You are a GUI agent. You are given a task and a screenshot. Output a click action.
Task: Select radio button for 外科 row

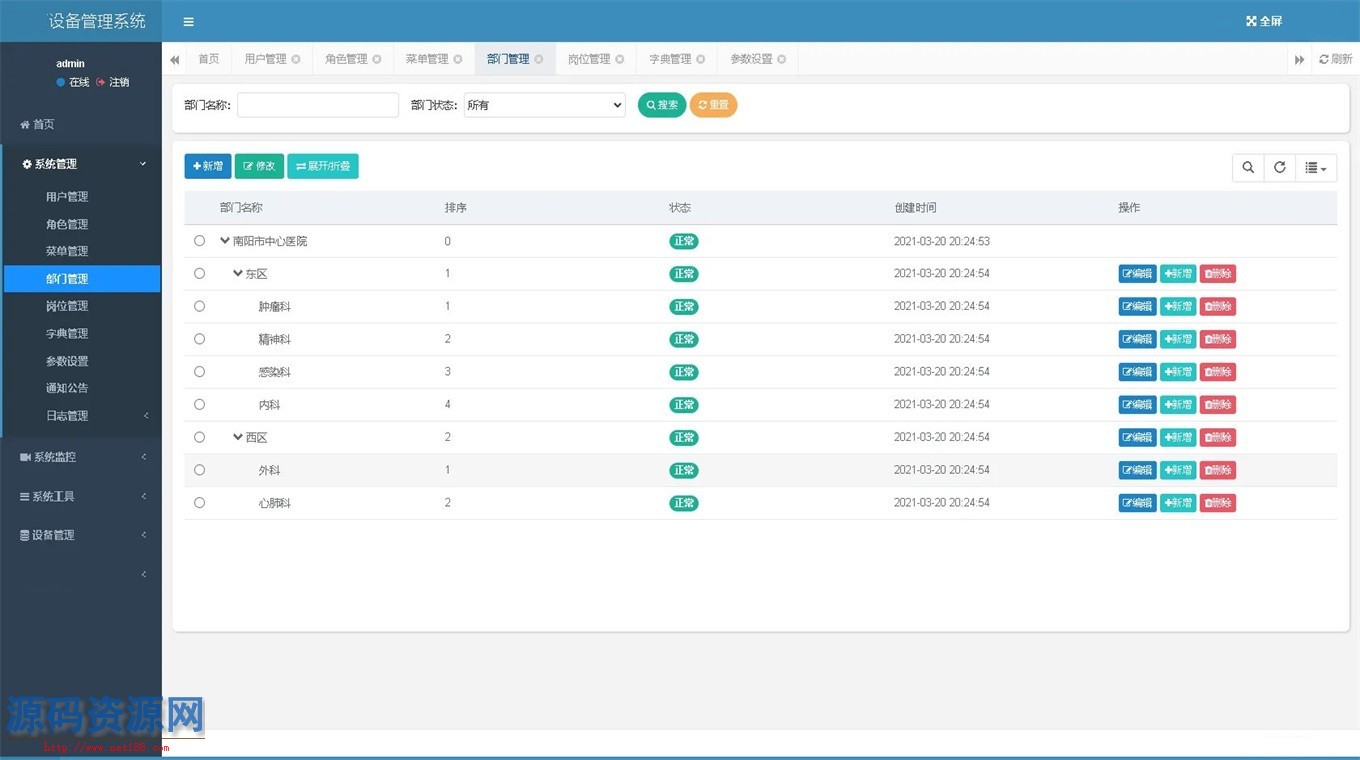[x=200, y=469]
